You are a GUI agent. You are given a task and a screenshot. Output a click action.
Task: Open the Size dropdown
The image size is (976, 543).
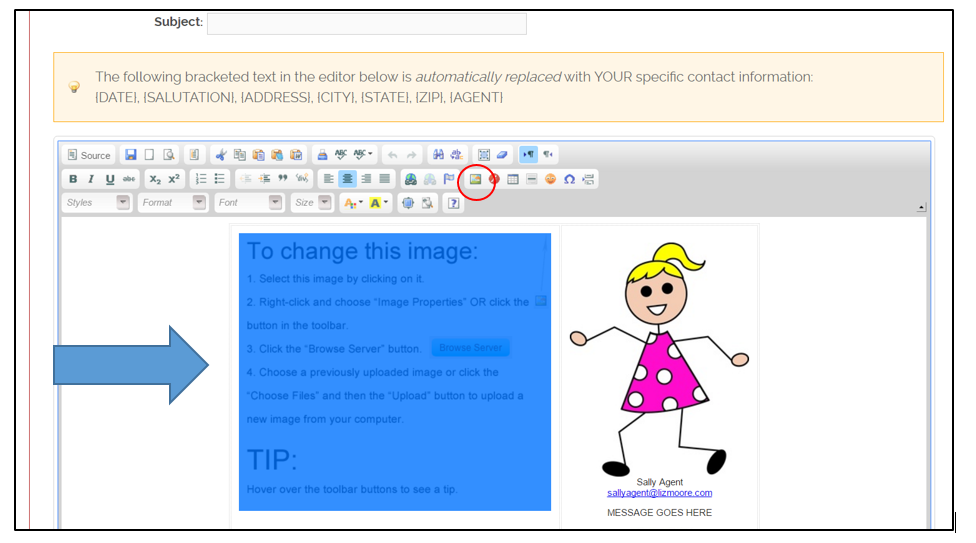pyautogui.click(x=312, y=203)
